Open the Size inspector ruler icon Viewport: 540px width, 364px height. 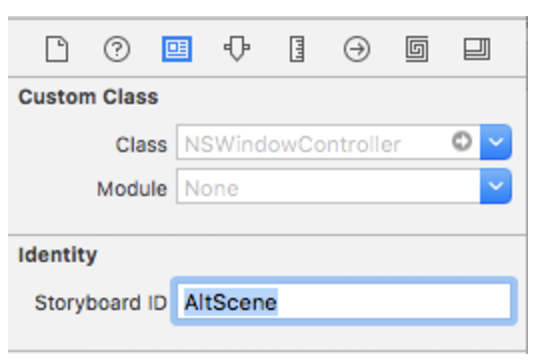297,49
